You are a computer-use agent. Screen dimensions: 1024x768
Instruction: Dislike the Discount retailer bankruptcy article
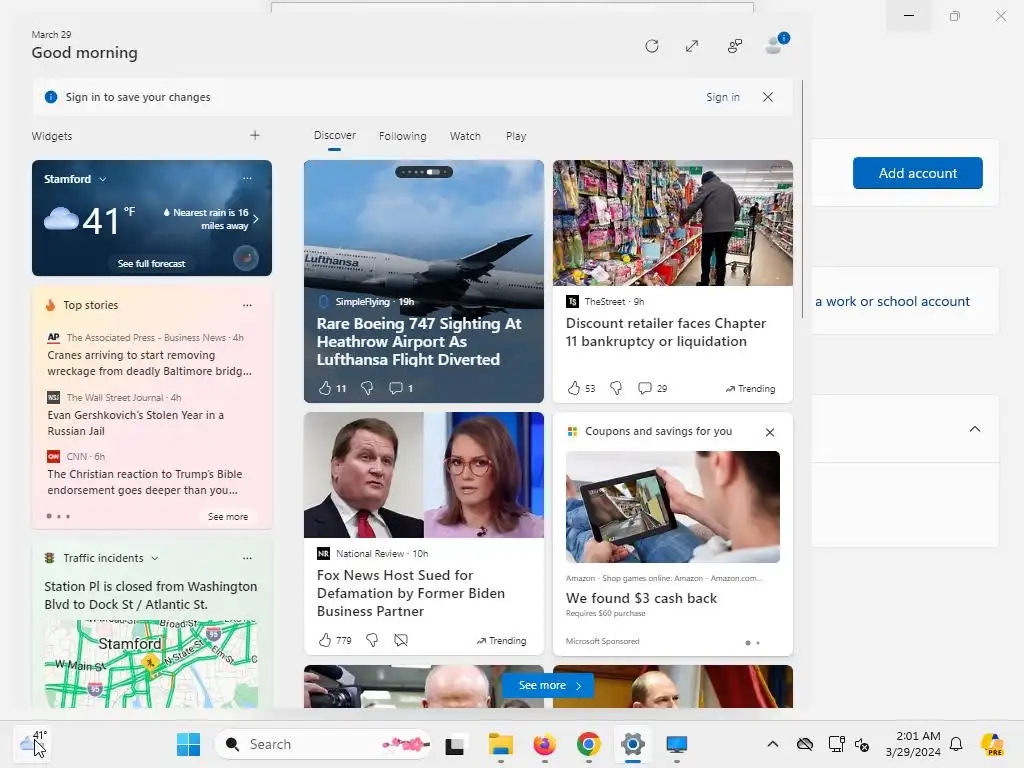coord(616,388)
